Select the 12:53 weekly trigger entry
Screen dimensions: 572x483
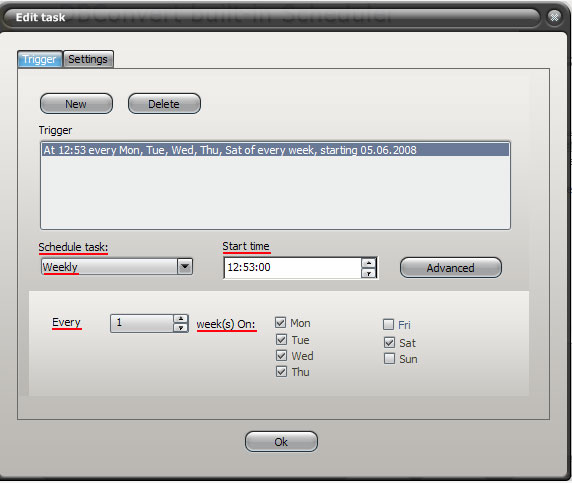pos(275,150)
